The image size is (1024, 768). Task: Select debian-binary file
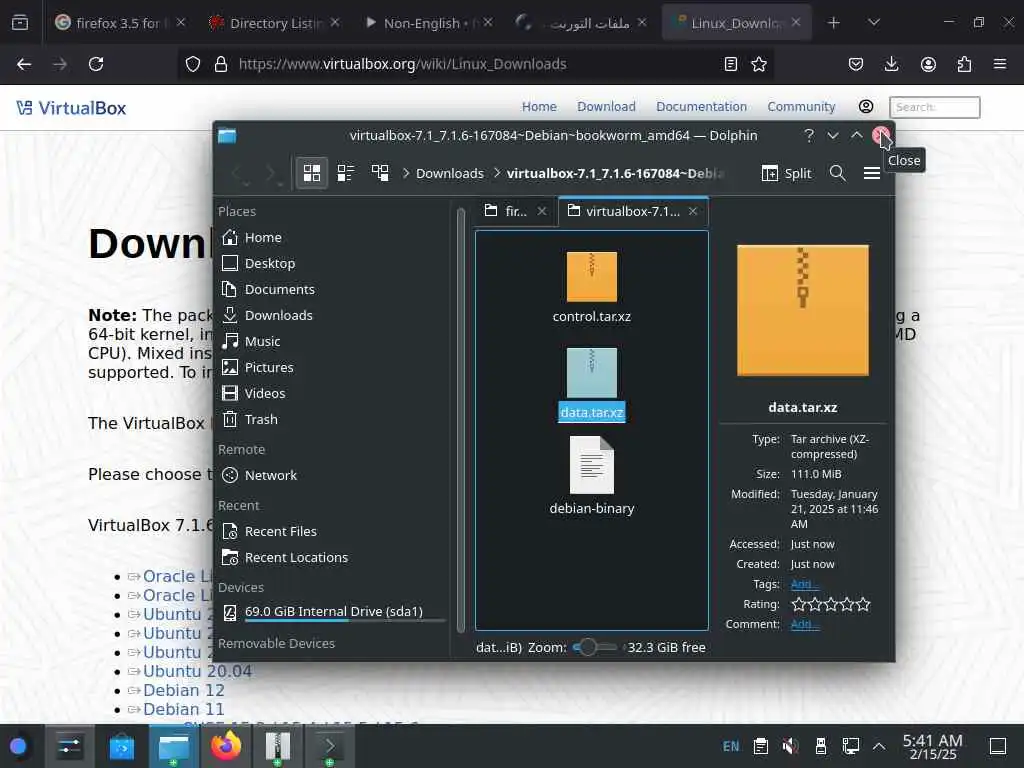pos(592,475)
